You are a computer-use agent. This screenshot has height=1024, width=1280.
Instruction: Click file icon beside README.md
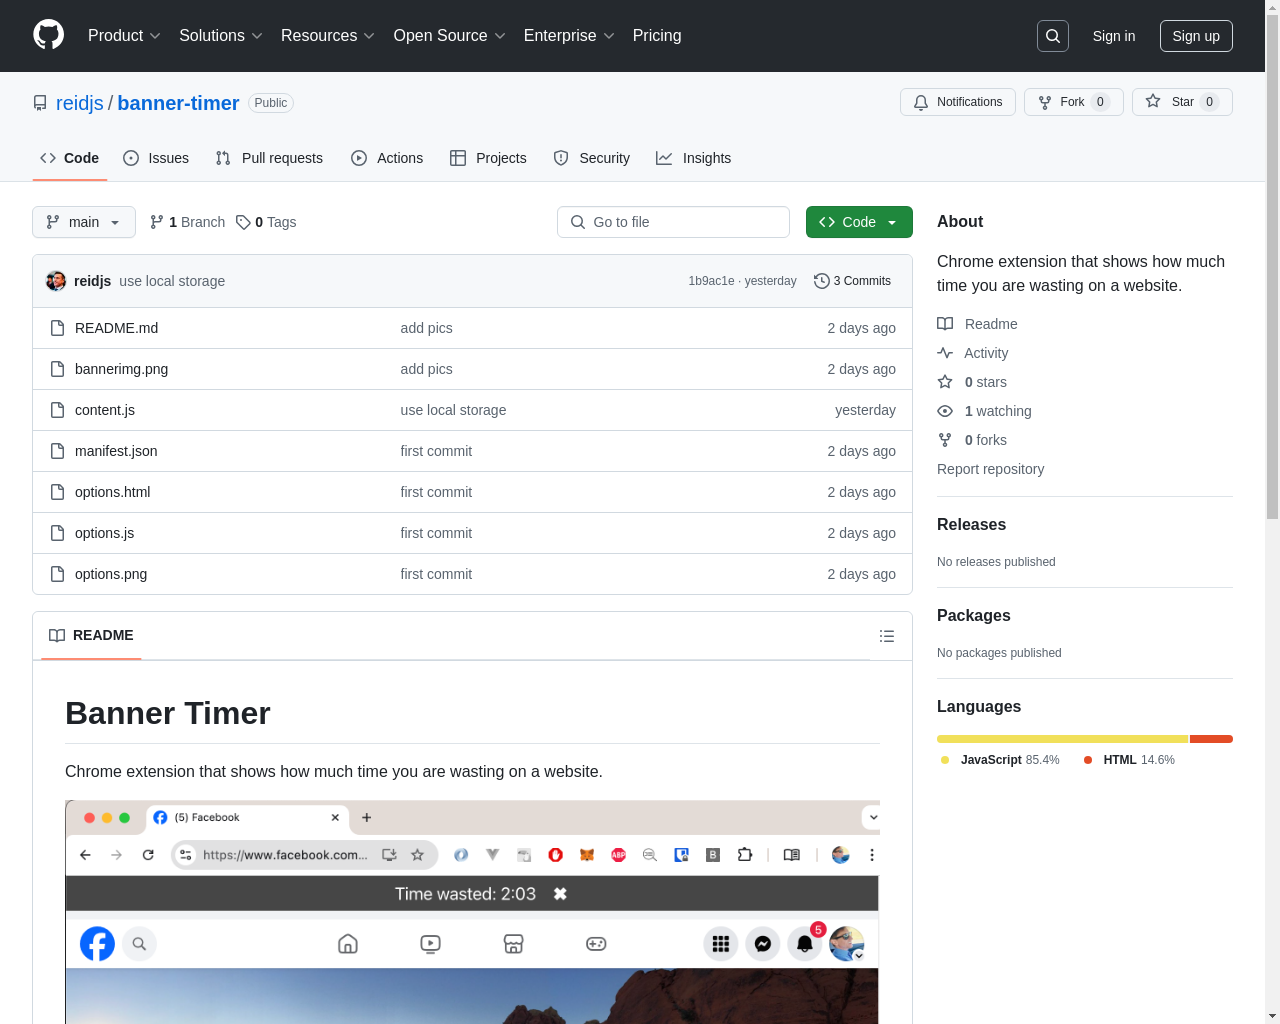tap(58, 328)
